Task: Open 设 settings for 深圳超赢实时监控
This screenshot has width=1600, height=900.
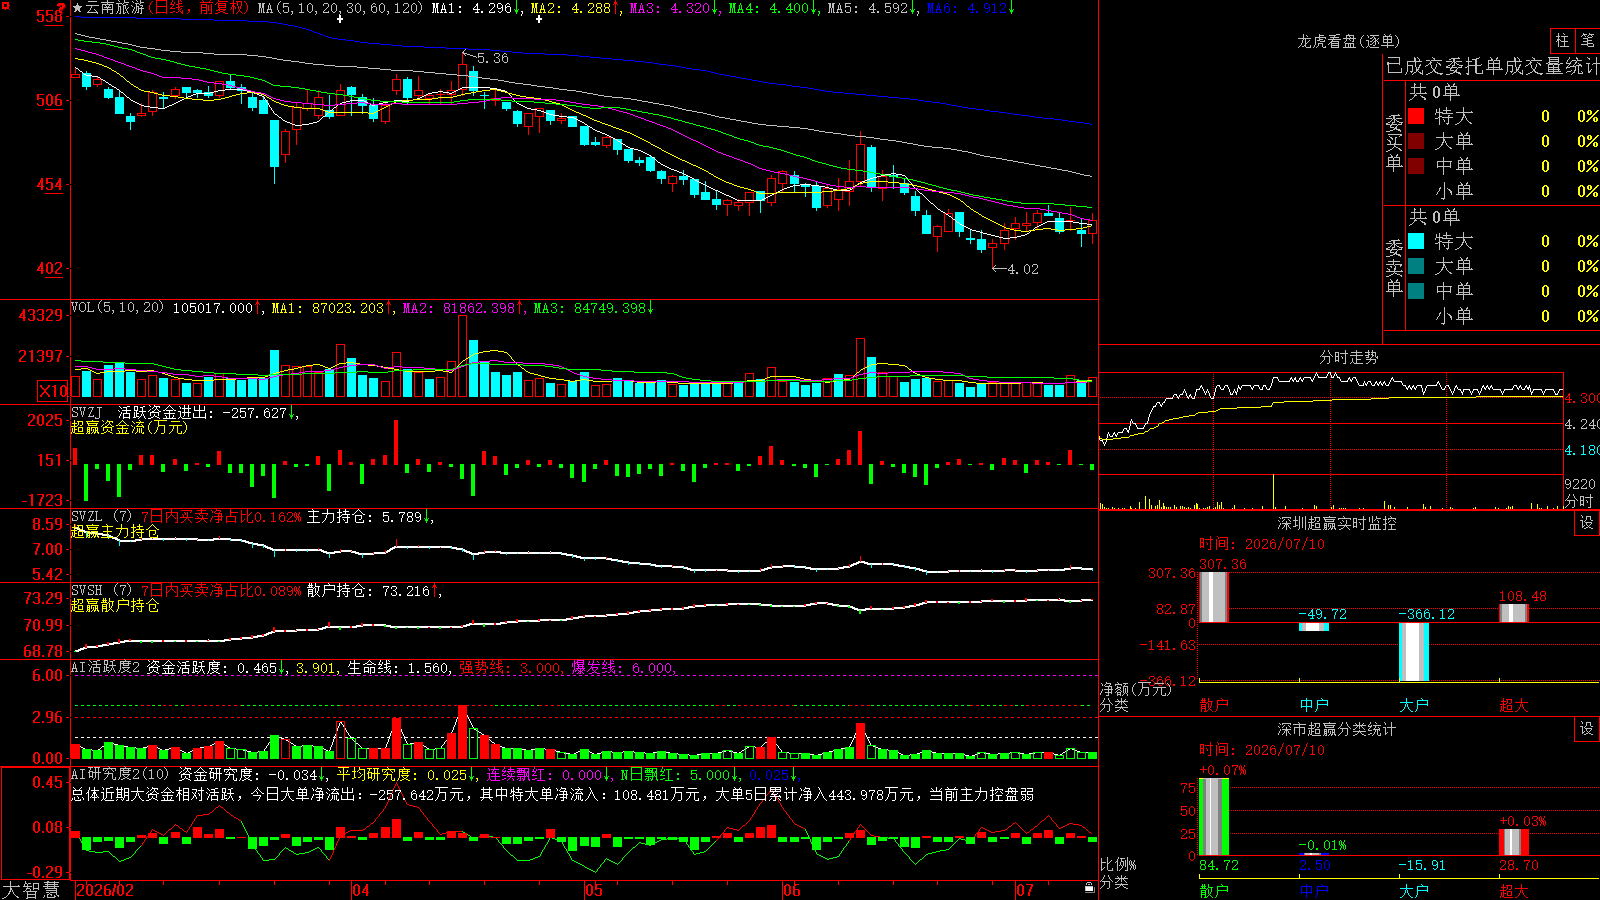Action: click(x=1587, y=523)
